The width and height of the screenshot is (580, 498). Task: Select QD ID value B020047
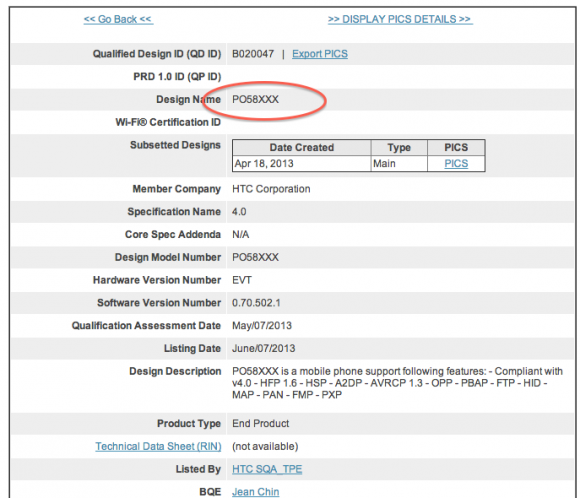pos(253,54)
